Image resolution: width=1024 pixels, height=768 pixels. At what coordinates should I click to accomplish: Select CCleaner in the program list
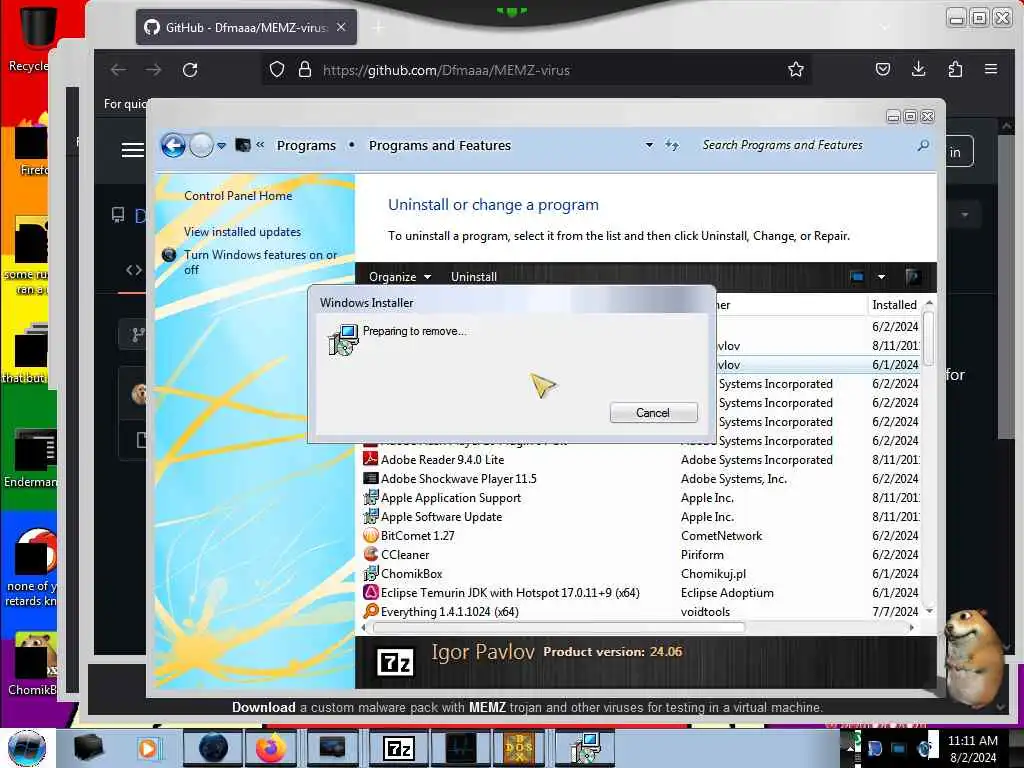(405, 554)
